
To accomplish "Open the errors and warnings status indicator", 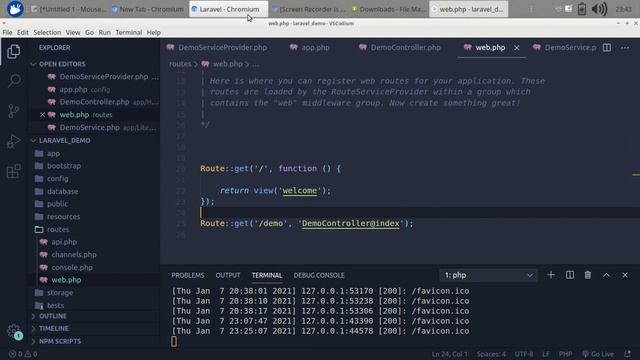I will coord(23,354).
